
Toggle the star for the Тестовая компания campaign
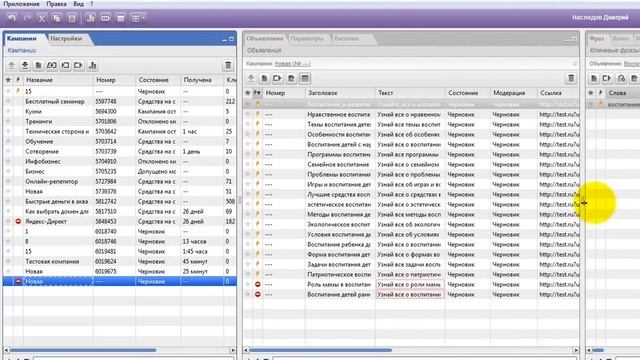[x=8, y=261]
